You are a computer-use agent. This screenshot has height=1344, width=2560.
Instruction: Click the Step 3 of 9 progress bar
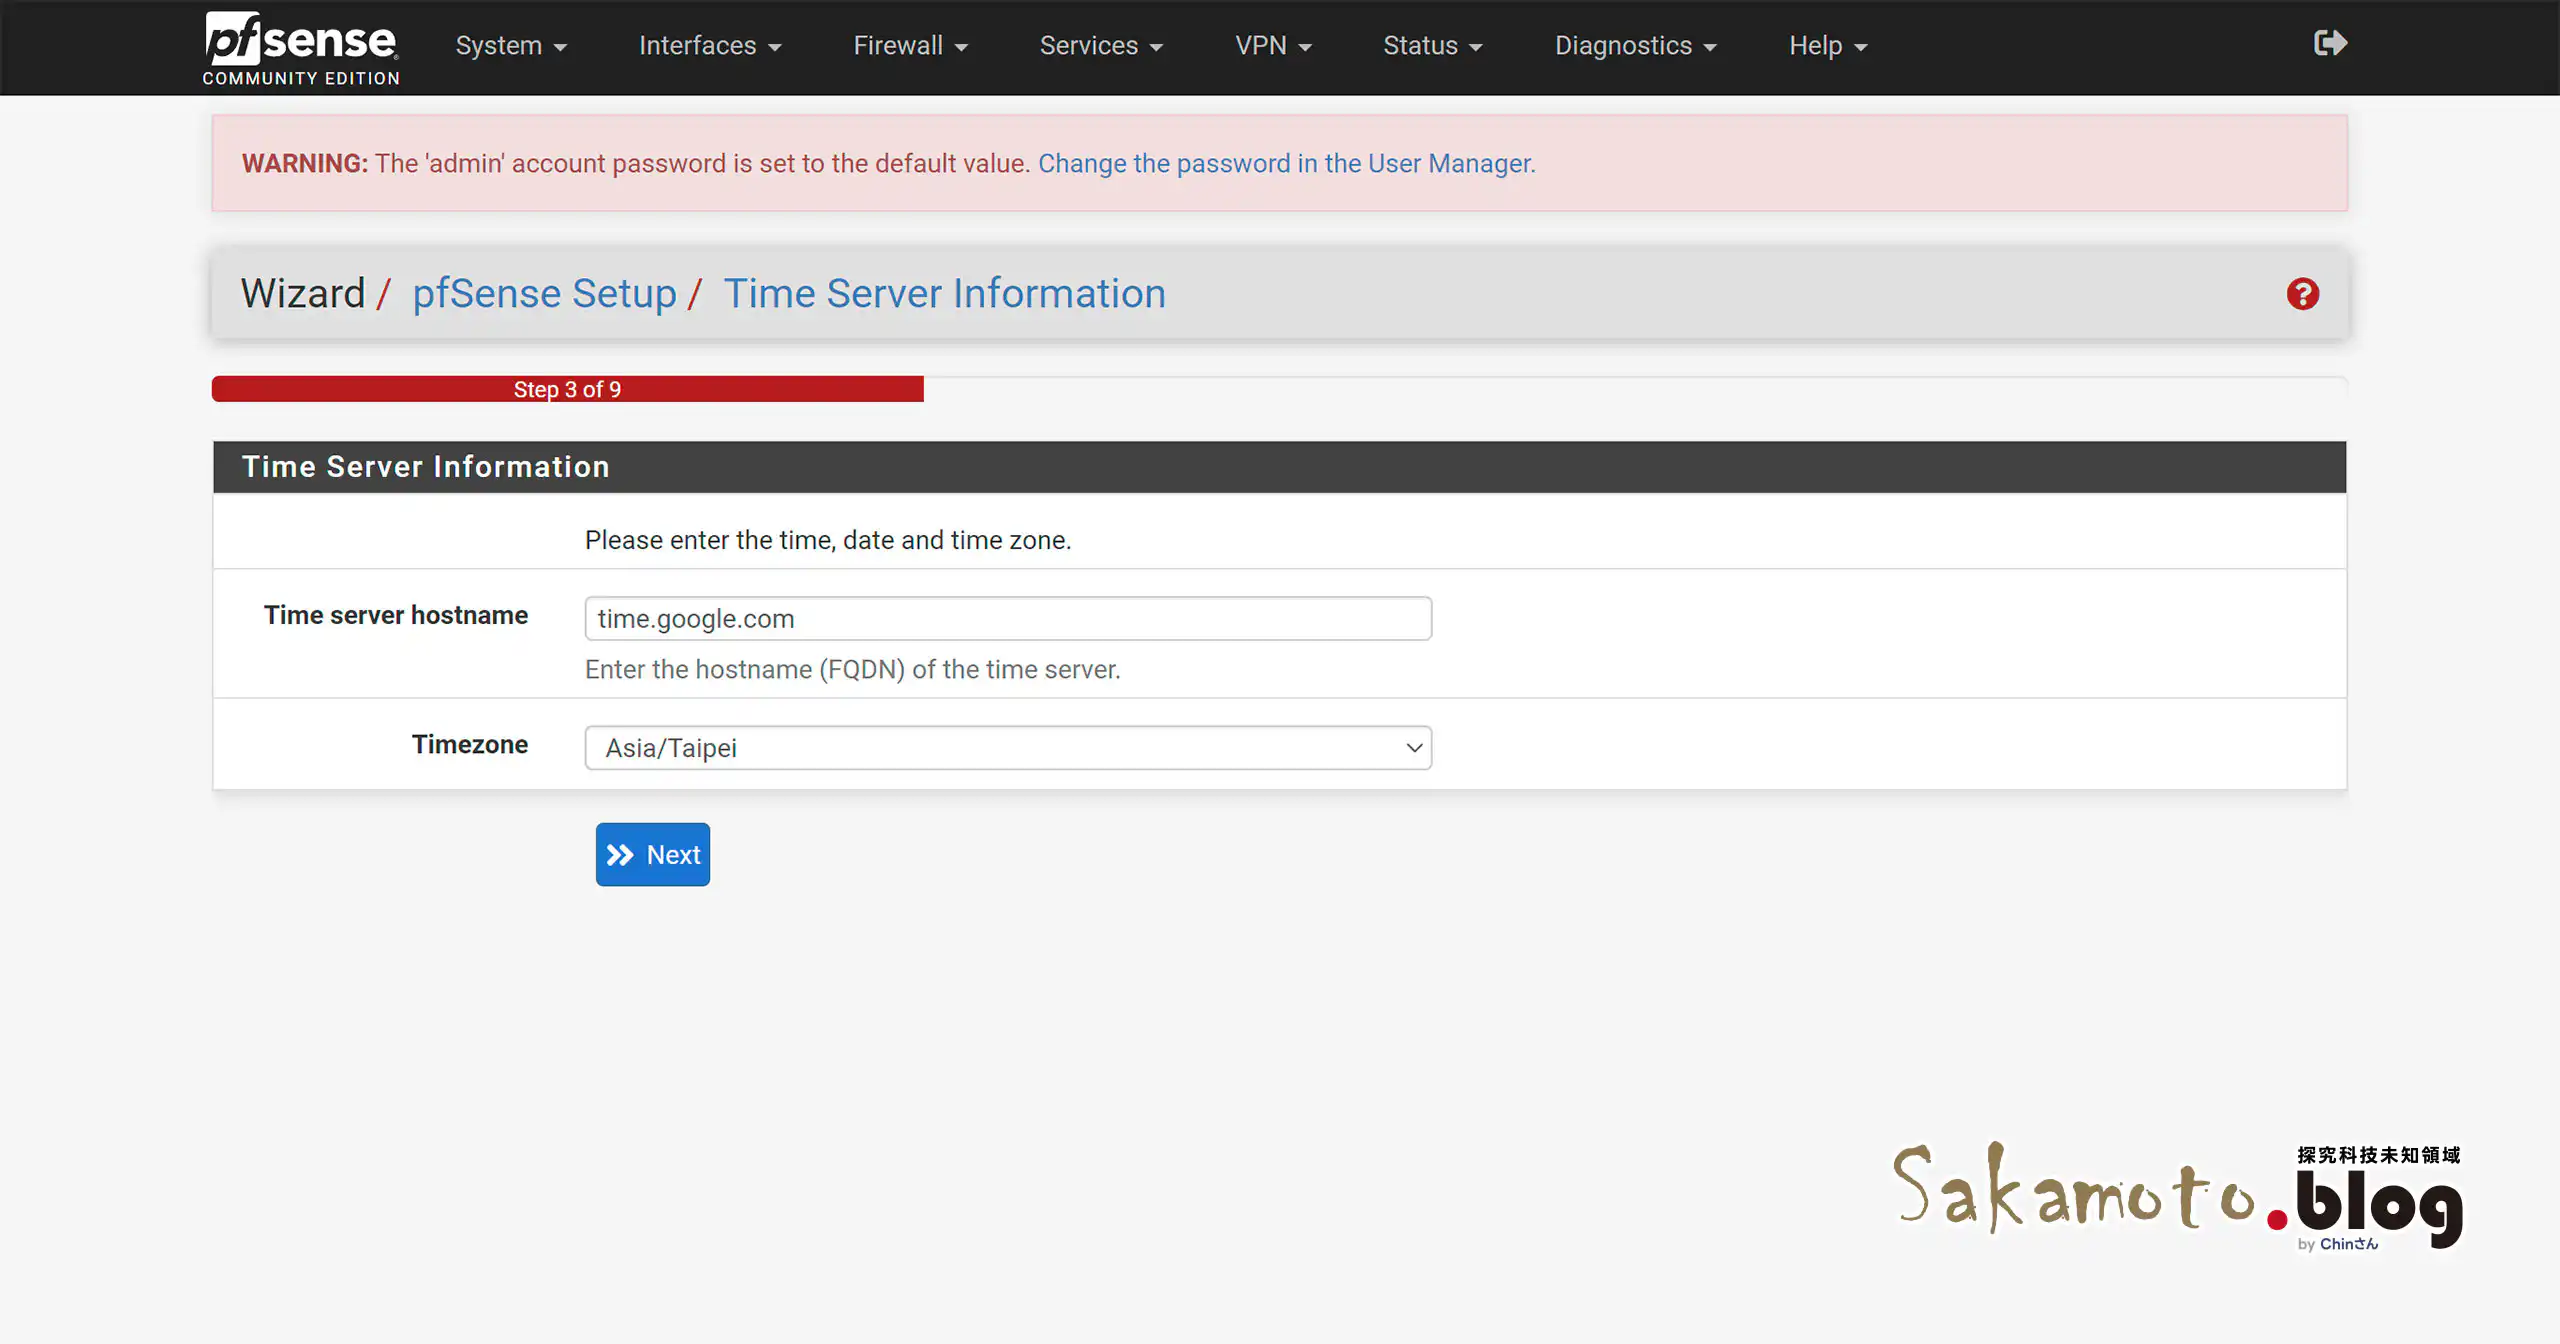click(x=566, y=389)
